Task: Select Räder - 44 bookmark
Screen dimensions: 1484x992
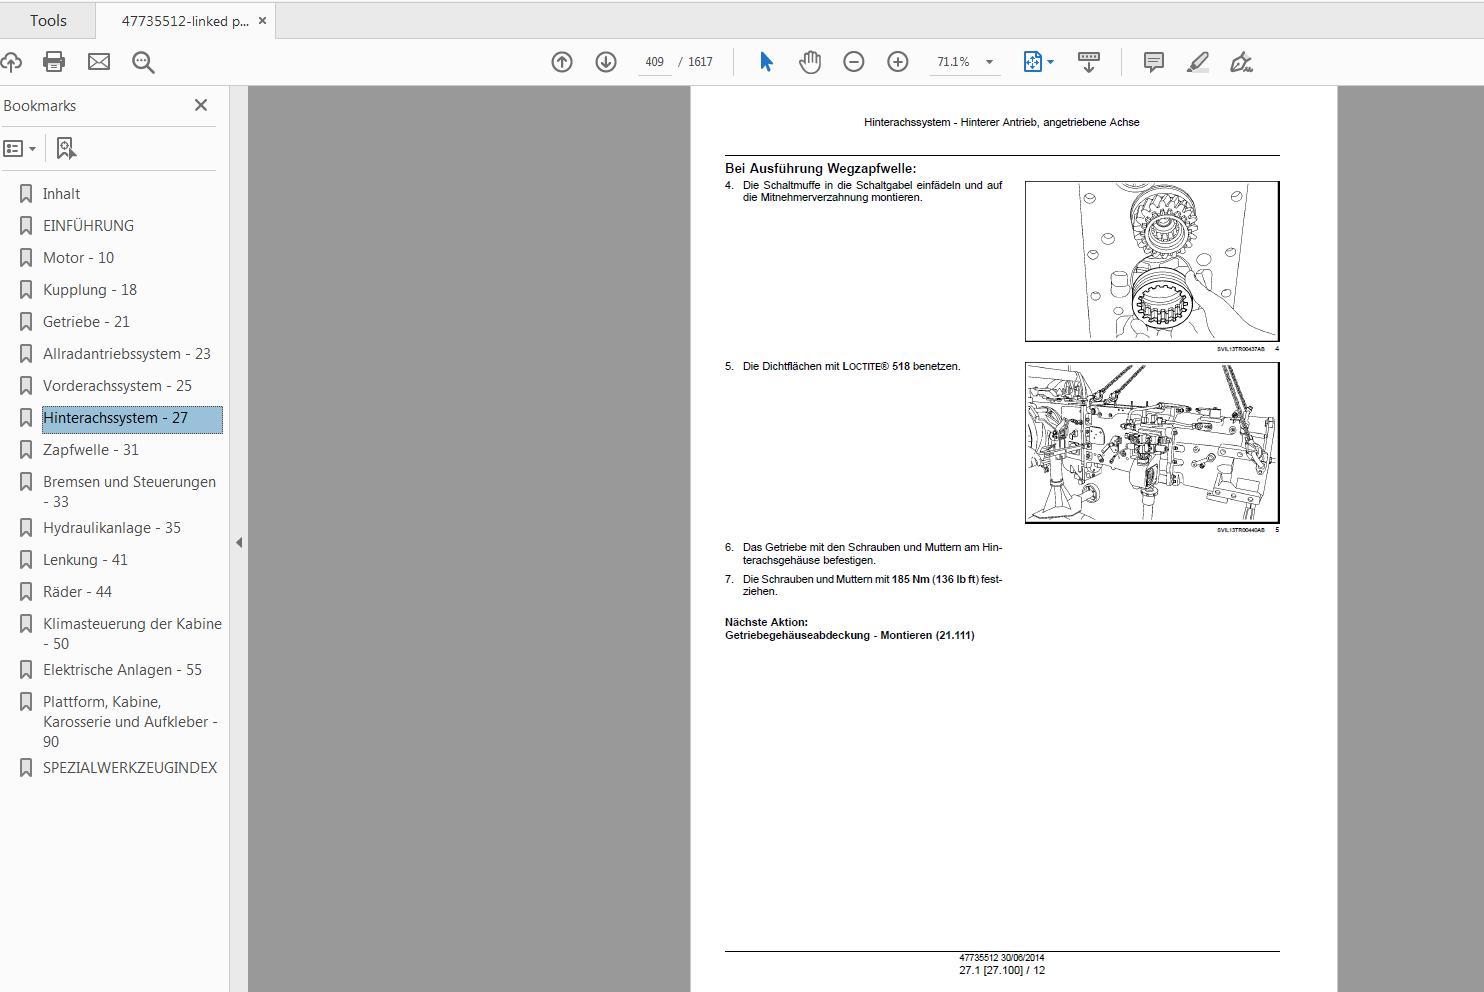Action: (x=77, y=592)
